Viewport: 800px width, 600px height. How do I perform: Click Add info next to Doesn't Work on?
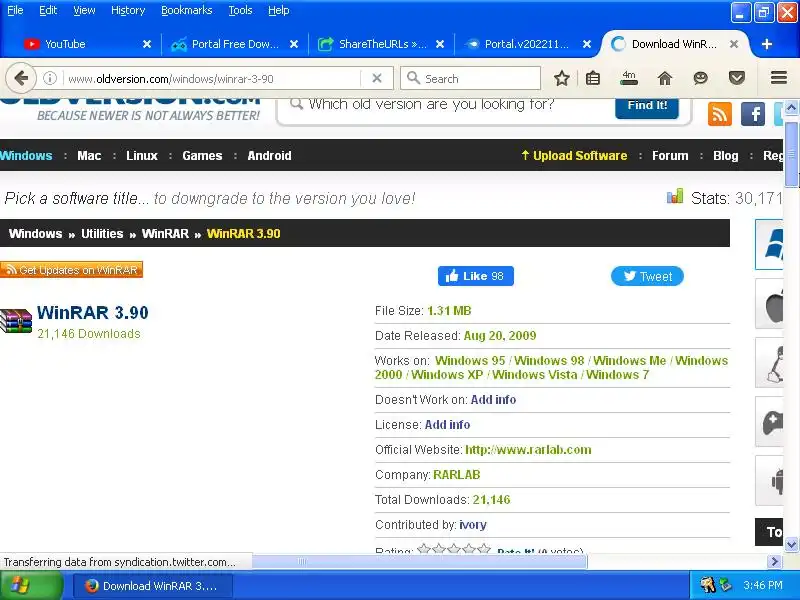[493, 399]
